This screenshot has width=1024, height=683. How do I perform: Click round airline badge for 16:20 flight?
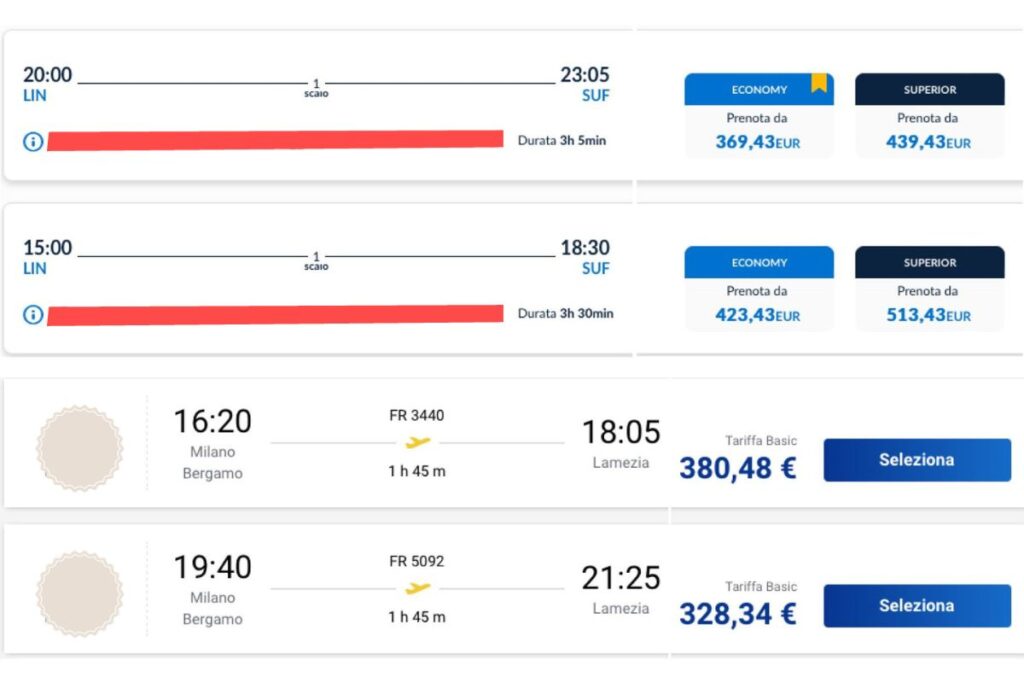tap(80, 448)
